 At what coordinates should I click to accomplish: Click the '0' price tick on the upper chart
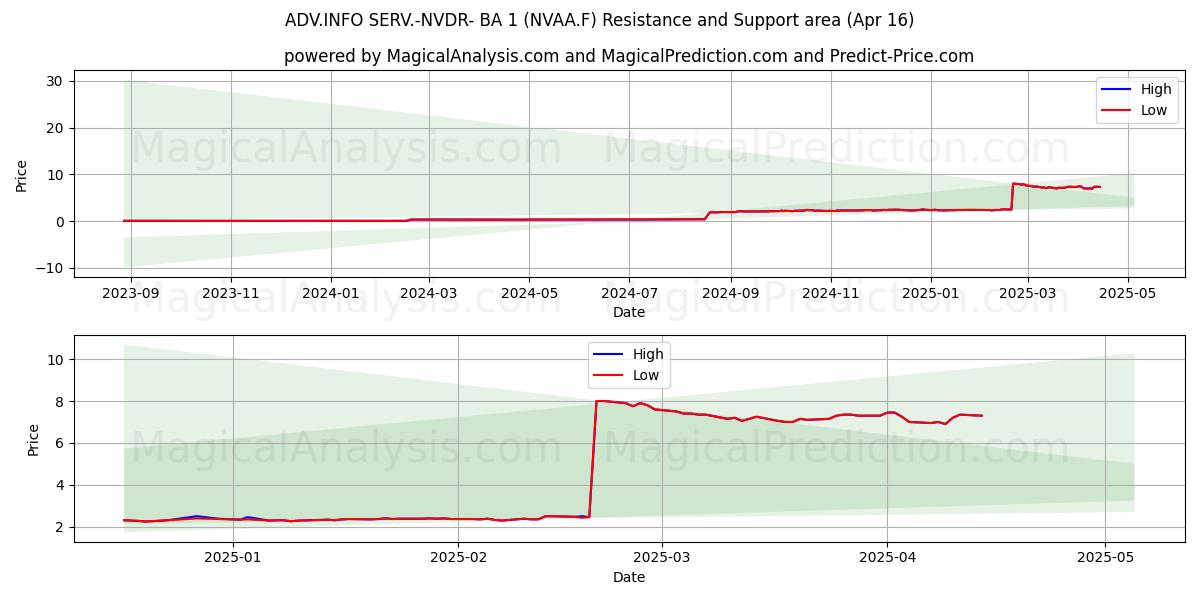[x=60, y=221]
